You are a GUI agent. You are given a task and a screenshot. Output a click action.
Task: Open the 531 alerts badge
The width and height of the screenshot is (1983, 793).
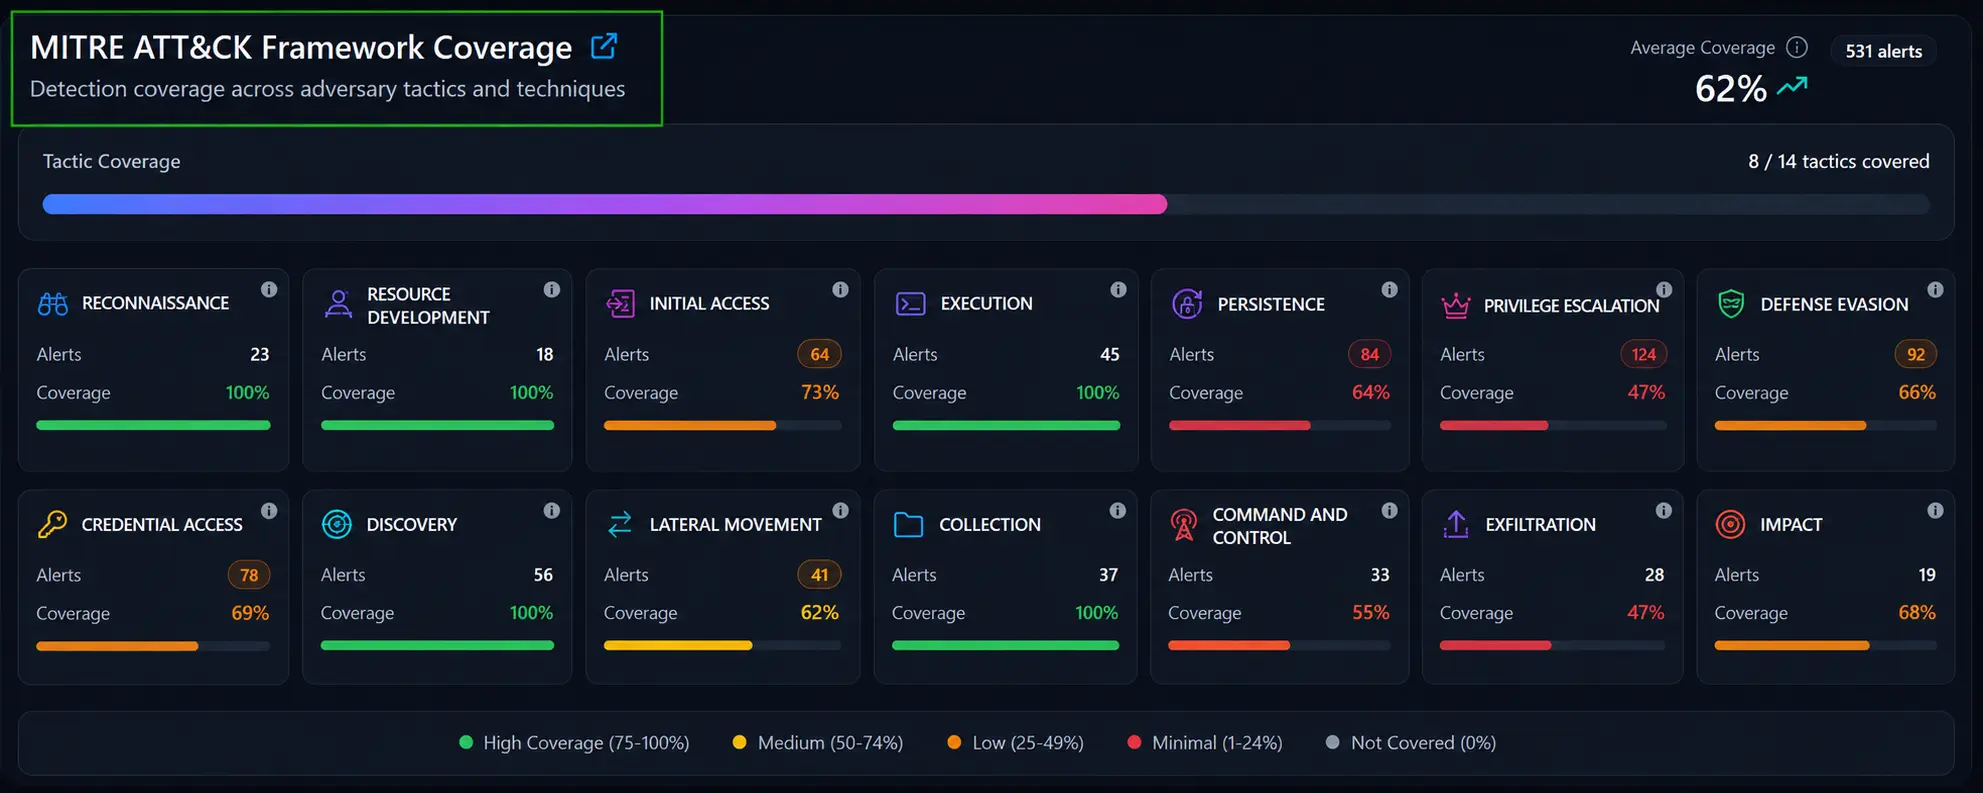pyautogui.click(x=1884, y=51)
